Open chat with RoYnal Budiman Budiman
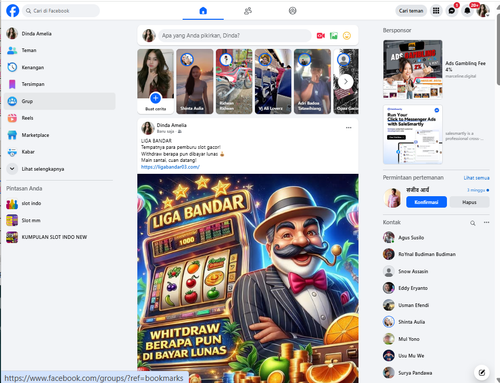This screenshot has width=500, height=383. [436, 254]
